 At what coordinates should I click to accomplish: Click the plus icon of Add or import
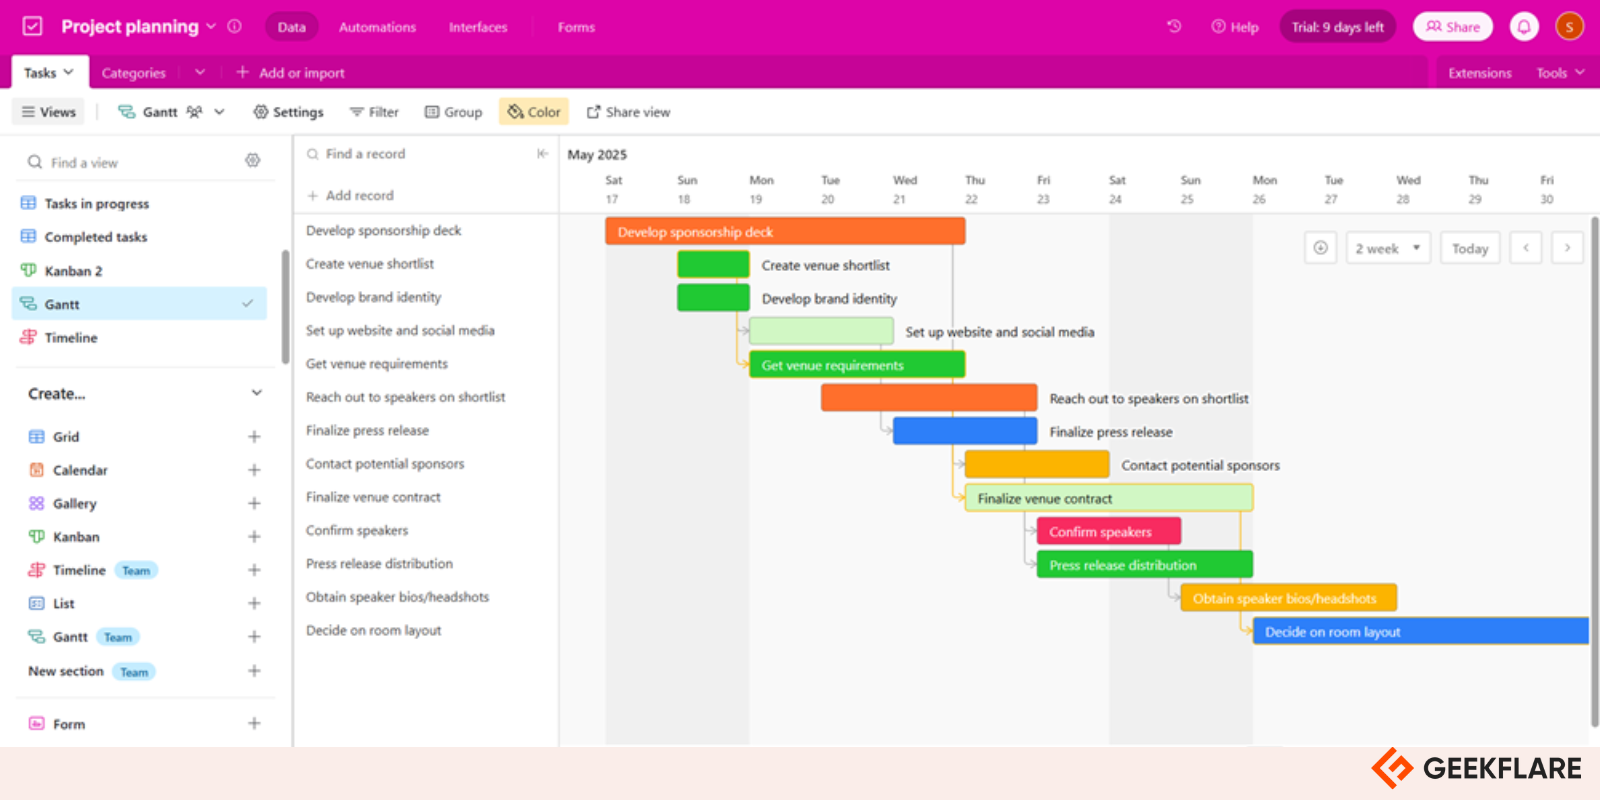point(242,72)
